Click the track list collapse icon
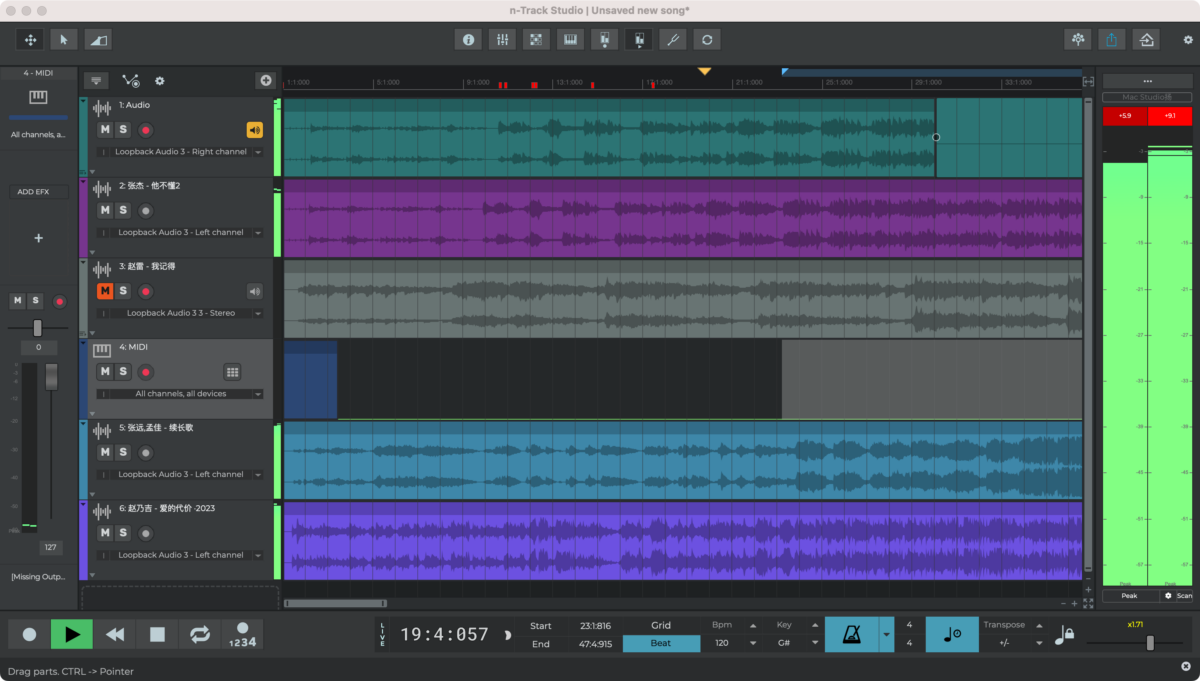Viewport: 1200px width, 681px height. (x=96, y=81)
